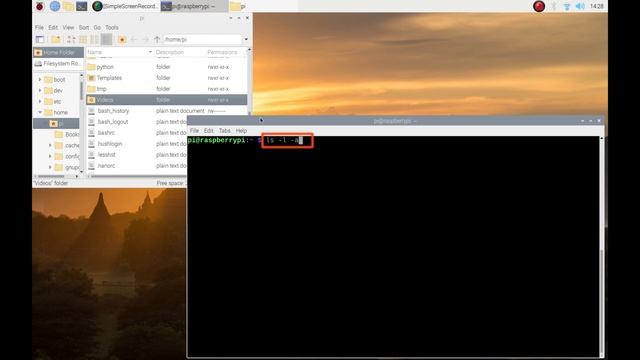Image resolution: width=640 pixels, height=360 pixels.
Task: Open the Wi-Fi network tray icon
Action: (567, 6)
